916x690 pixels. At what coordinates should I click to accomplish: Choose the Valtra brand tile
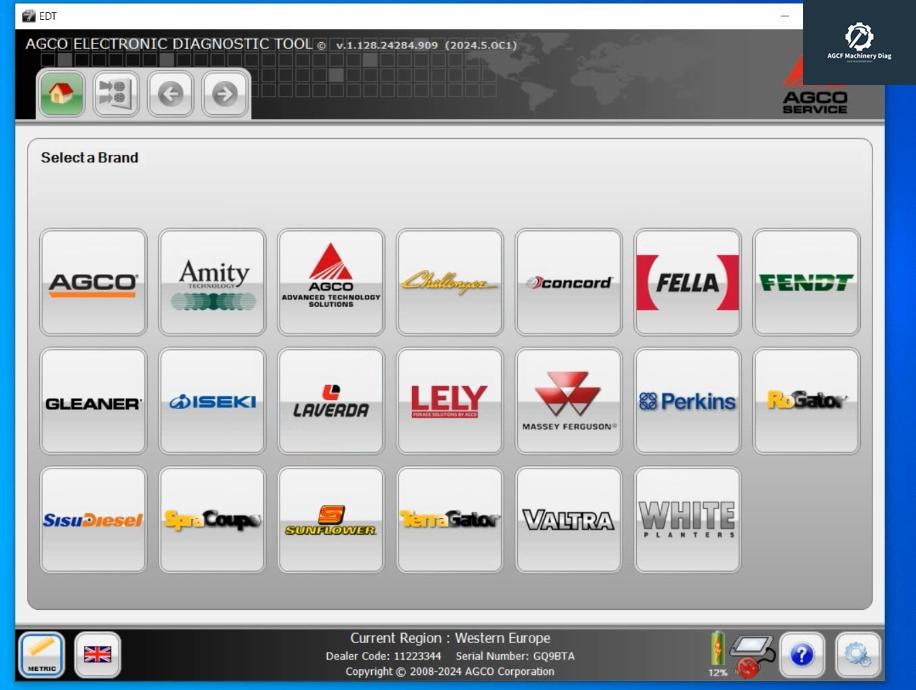click(569, 520)
